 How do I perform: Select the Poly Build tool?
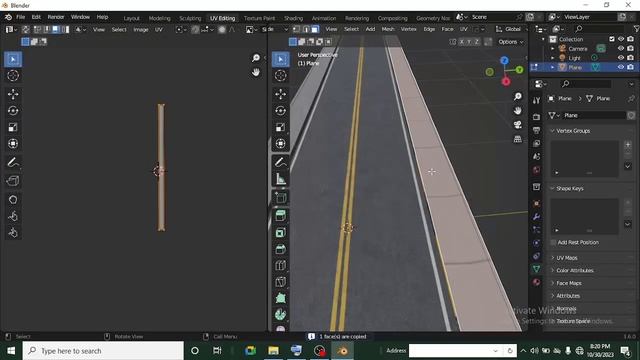point(280,298)
